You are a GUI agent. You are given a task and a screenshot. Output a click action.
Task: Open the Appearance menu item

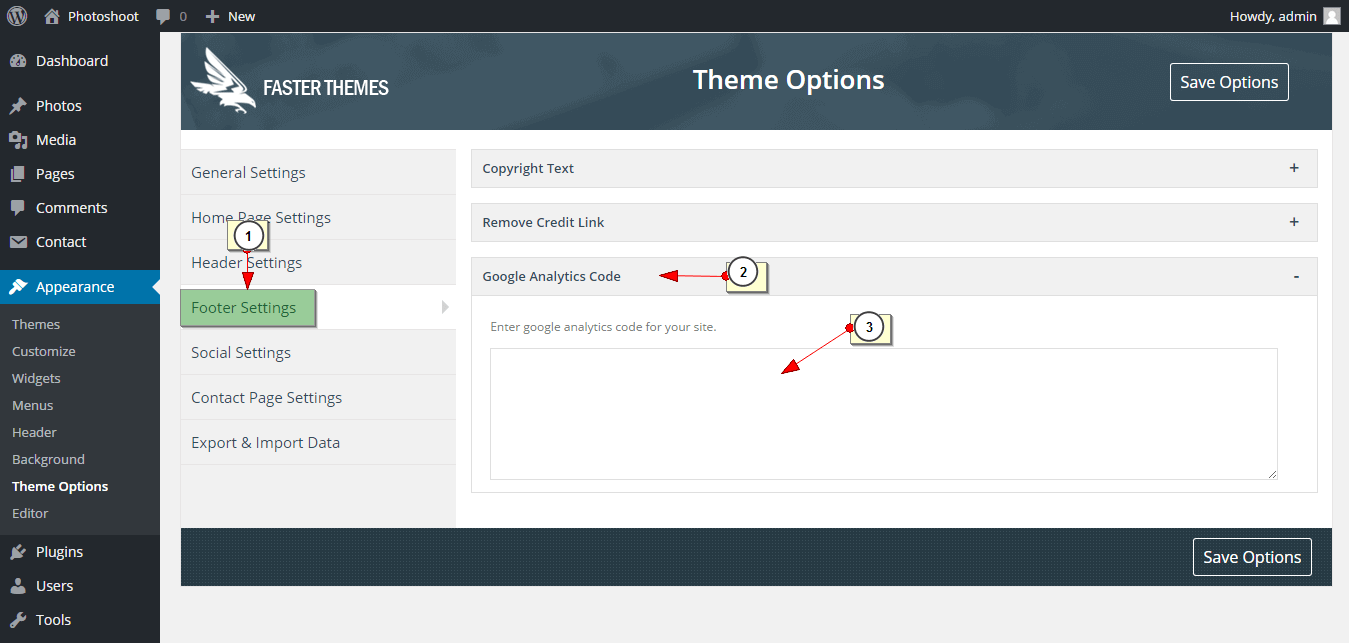pos(80,287)
